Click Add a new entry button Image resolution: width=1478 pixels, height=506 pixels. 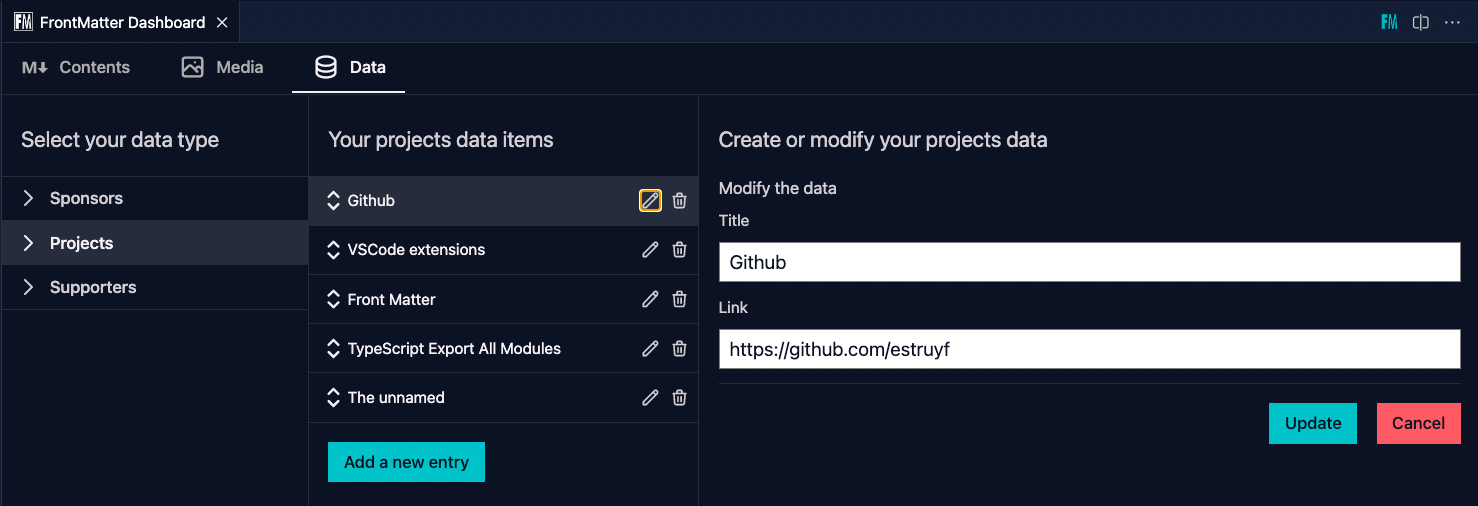coord(406,462)
